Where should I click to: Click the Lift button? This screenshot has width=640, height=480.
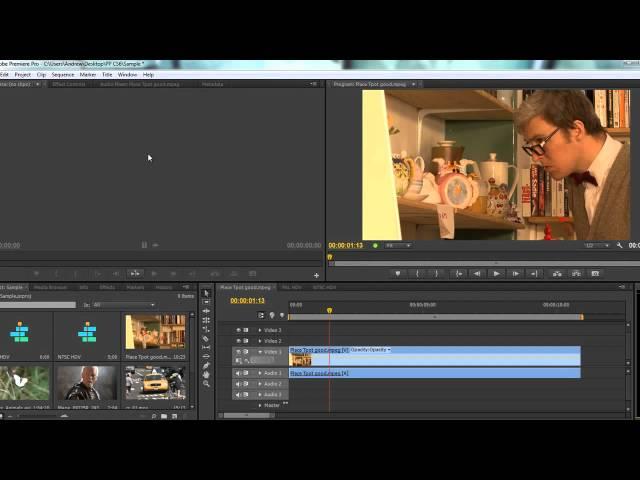pos(557,273)
